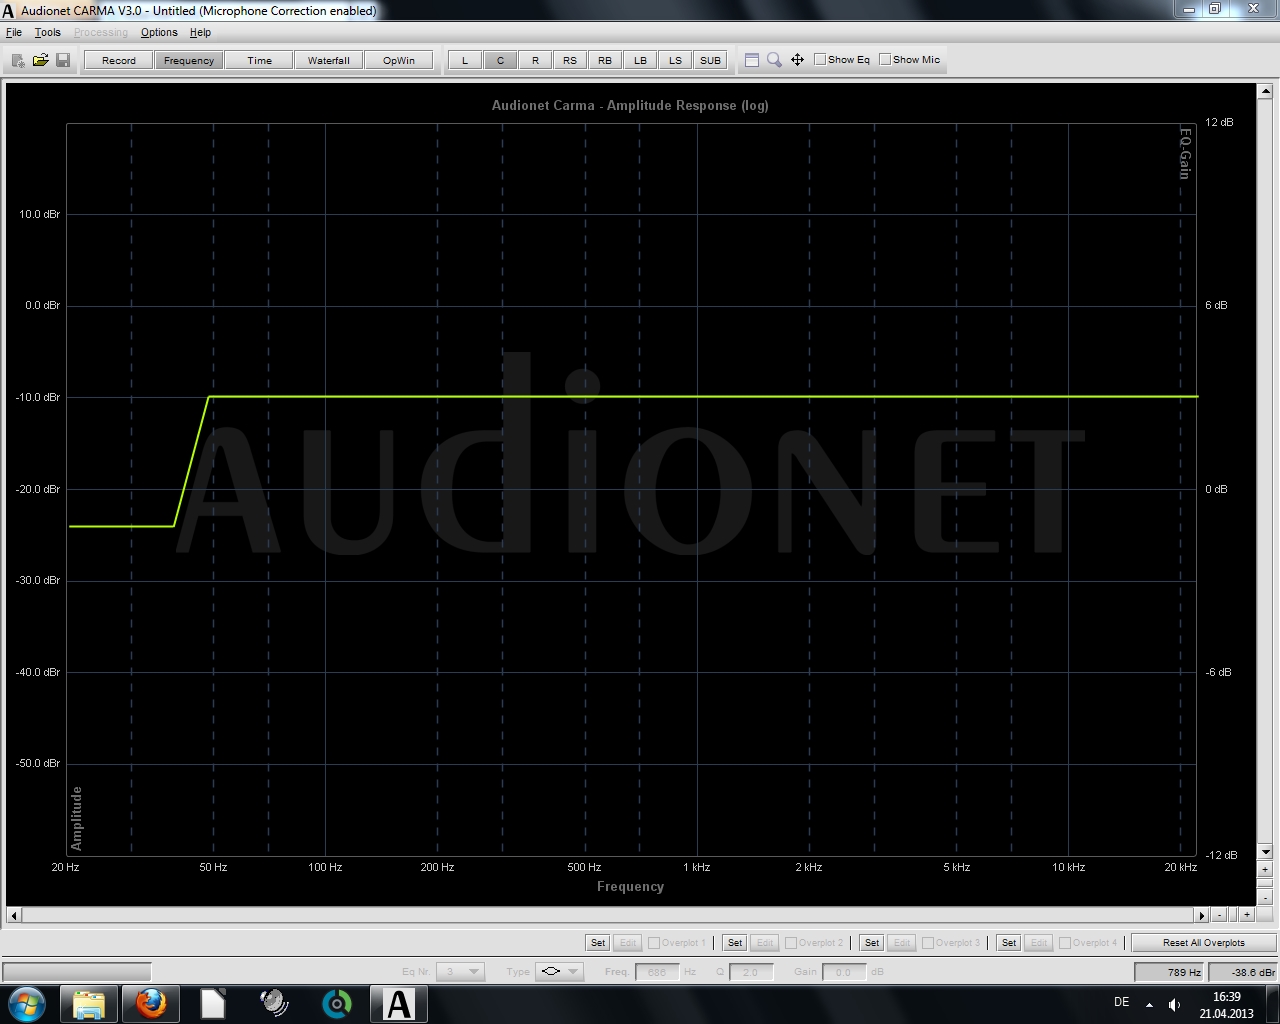Open the green circular taskbar app
This screenshot has height=1024, width=1280.
click(x=337, y=1004)
